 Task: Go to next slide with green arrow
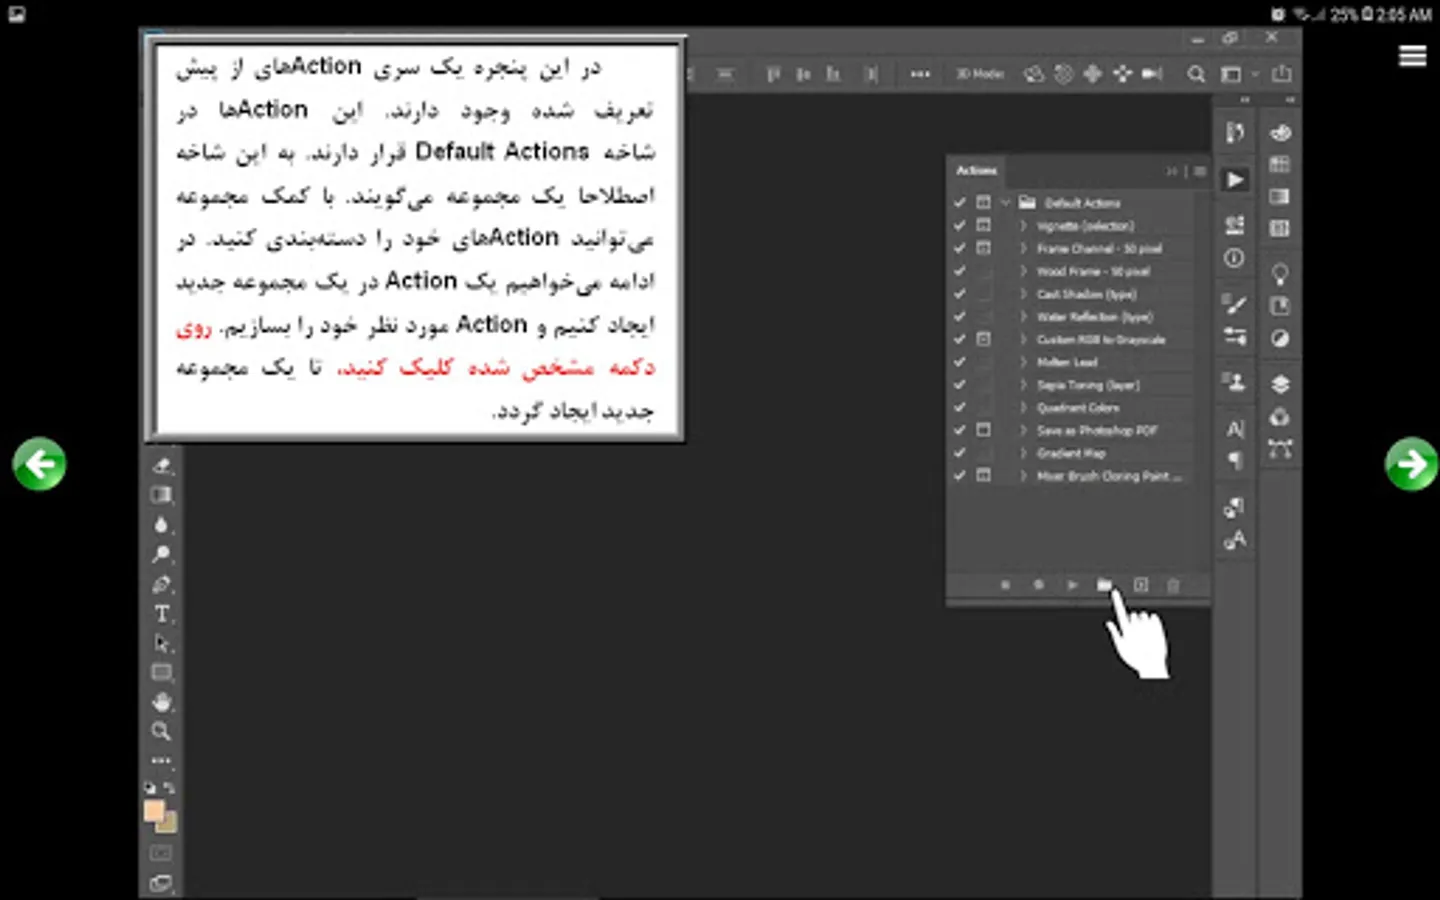pos(1411,463)
